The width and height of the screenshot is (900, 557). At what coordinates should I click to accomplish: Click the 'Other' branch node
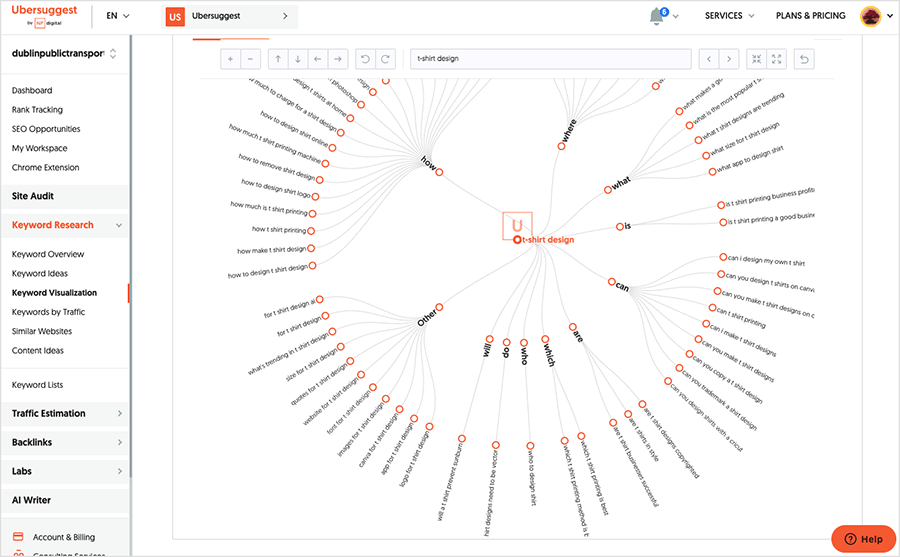tap(439, 307)
